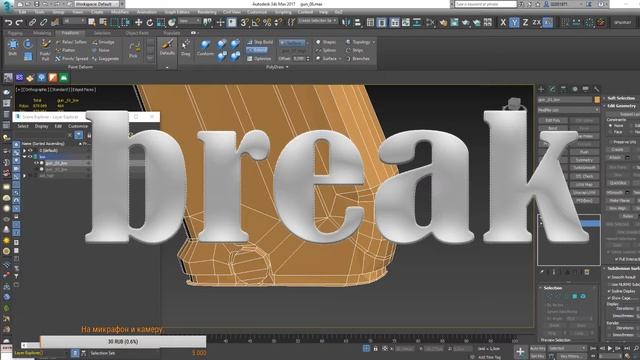
Task: Click the Undo arrow icon
Action: tap(9, 22)
